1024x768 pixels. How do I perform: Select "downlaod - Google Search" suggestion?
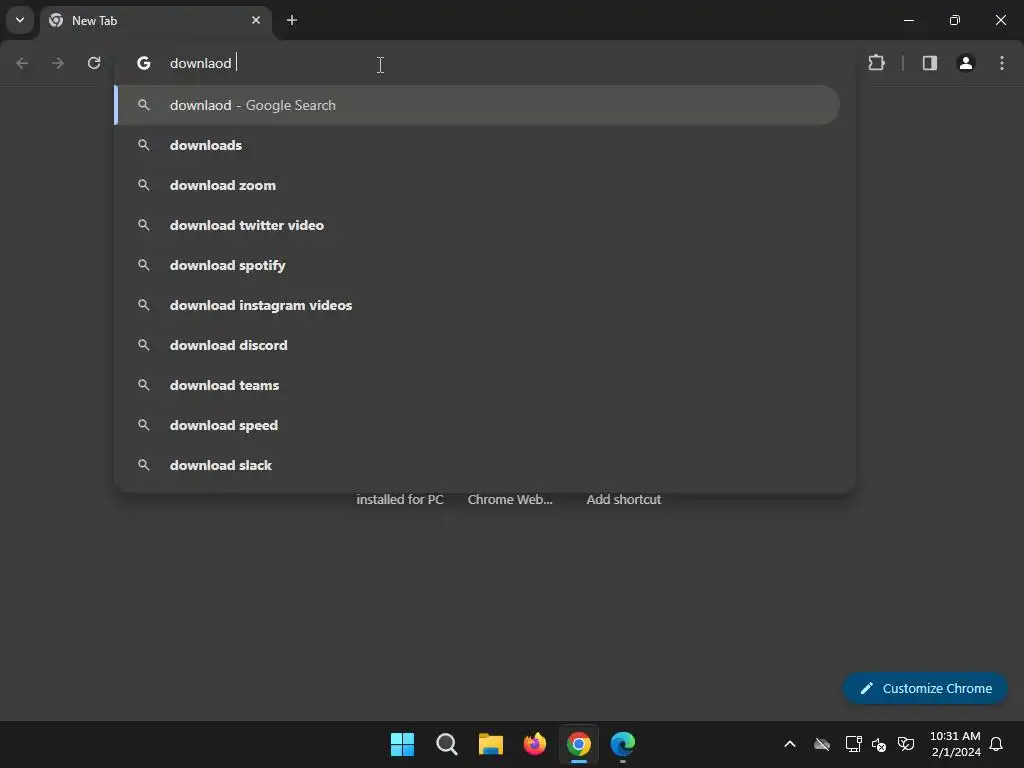tap(477, 105)
